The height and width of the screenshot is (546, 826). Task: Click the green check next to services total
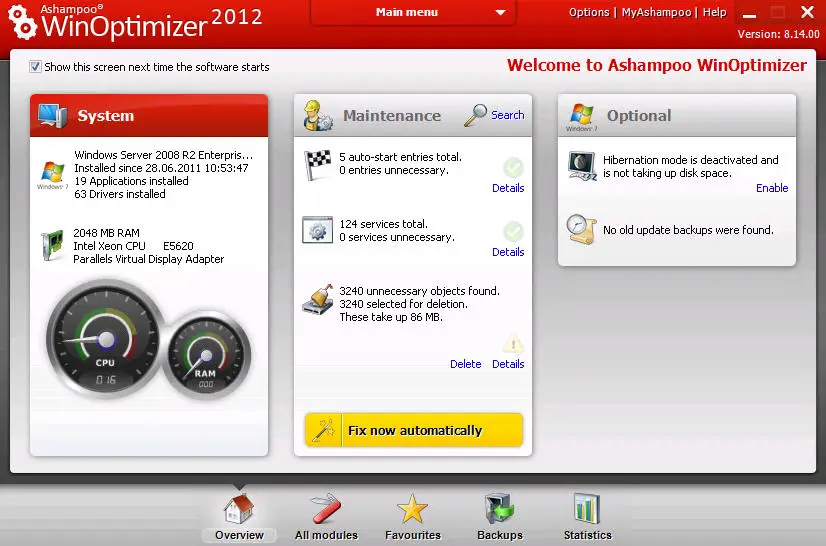coord(513,231)
